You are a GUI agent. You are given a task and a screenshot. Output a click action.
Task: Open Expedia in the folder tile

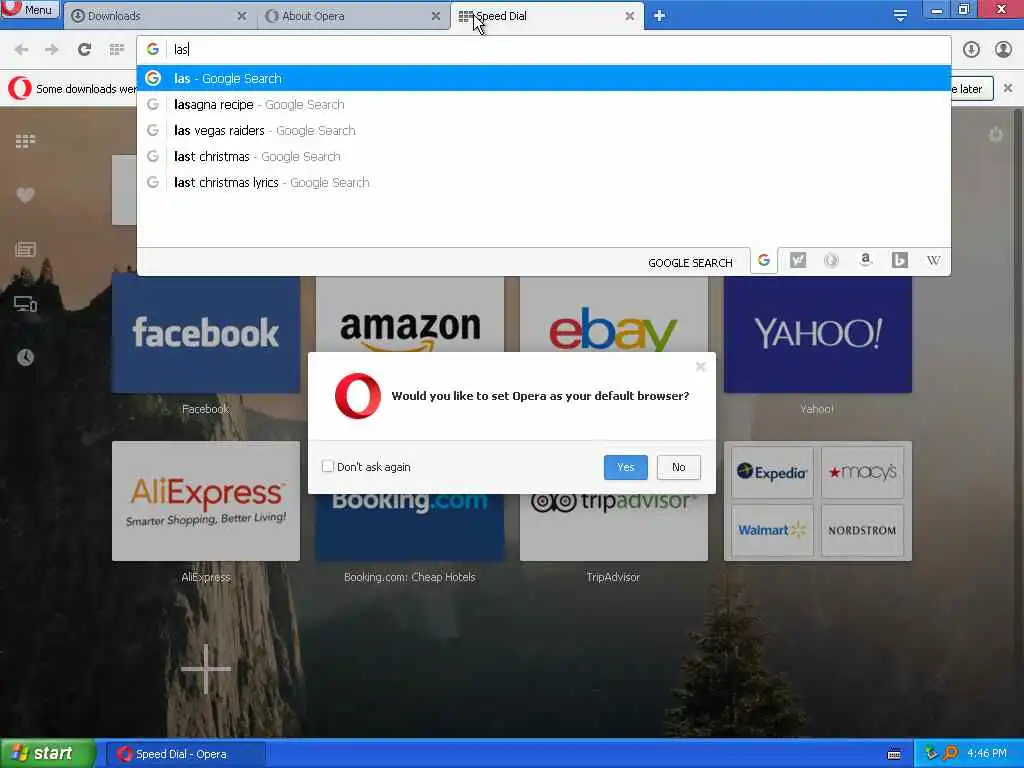[772, 472]
